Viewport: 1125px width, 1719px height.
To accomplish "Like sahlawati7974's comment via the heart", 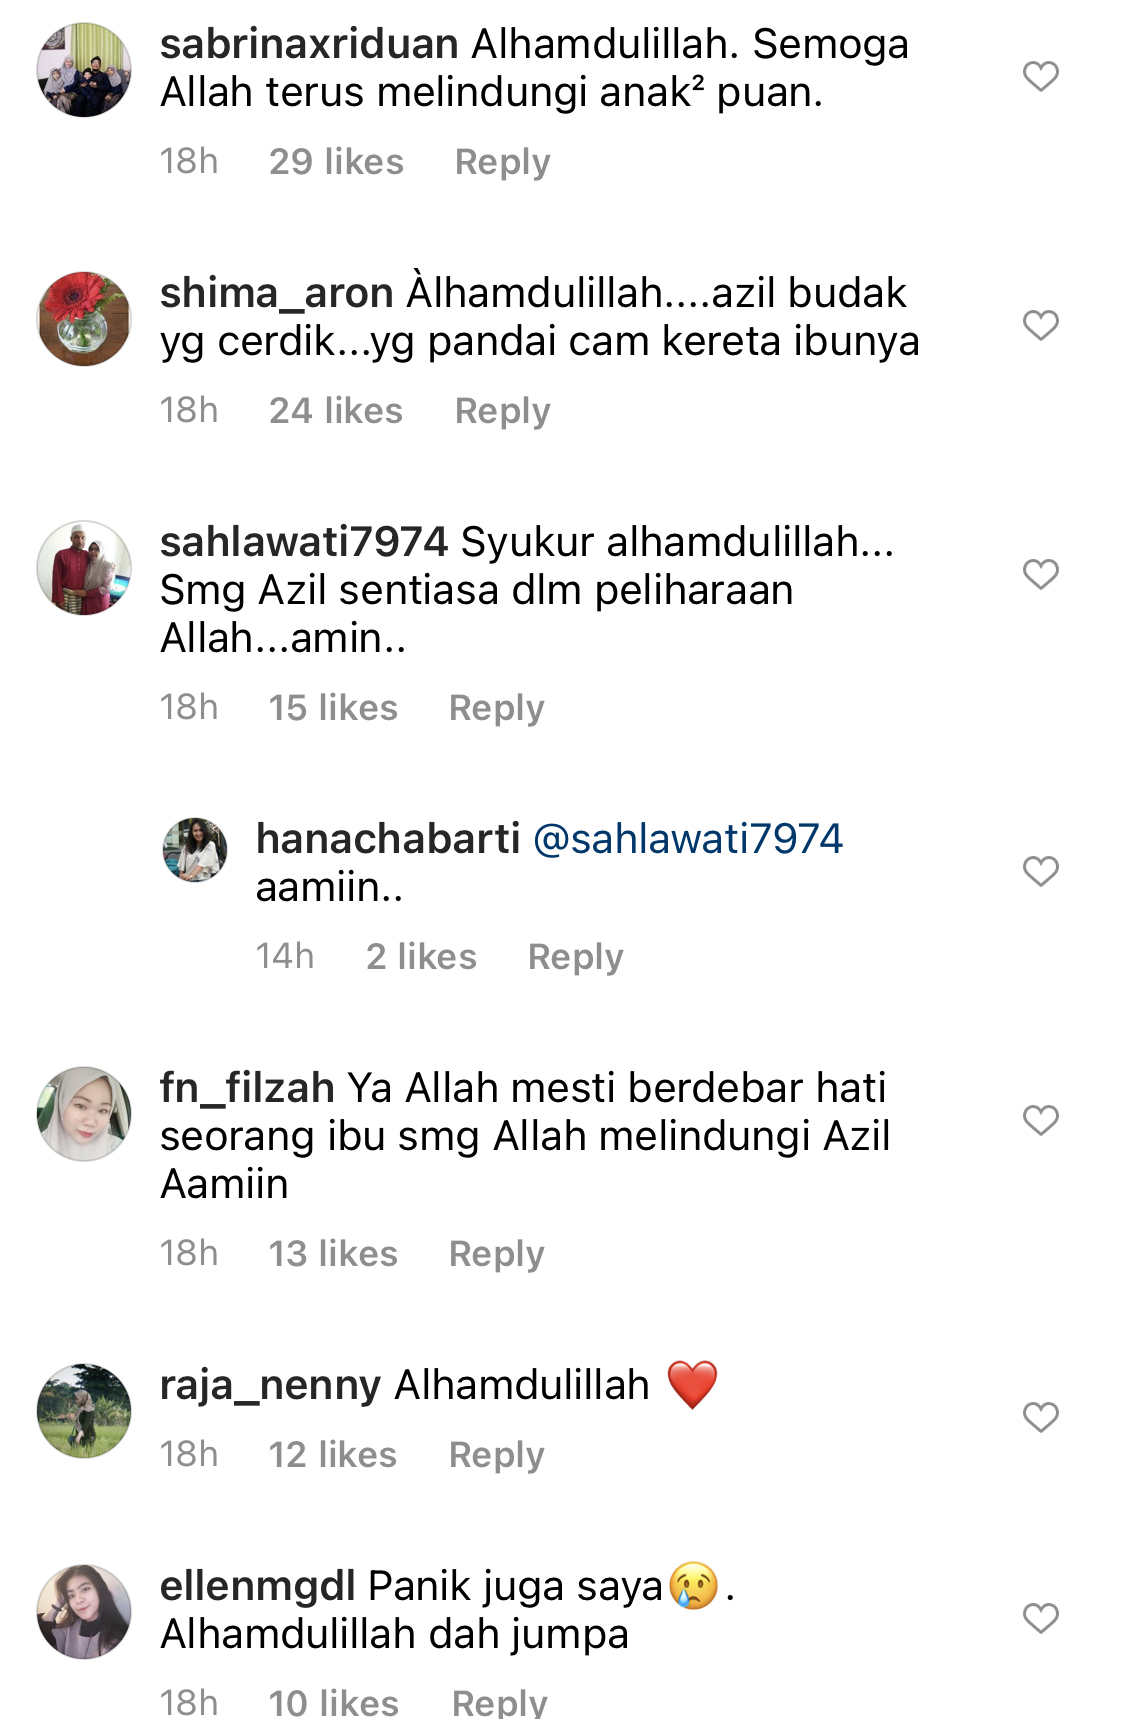I will point(1040,574).
